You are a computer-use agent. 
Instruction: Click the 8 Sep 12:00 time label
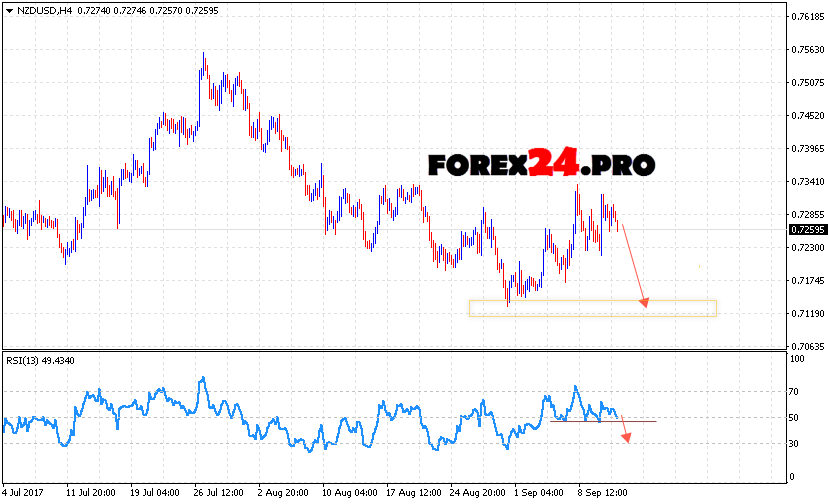point(603,493)
